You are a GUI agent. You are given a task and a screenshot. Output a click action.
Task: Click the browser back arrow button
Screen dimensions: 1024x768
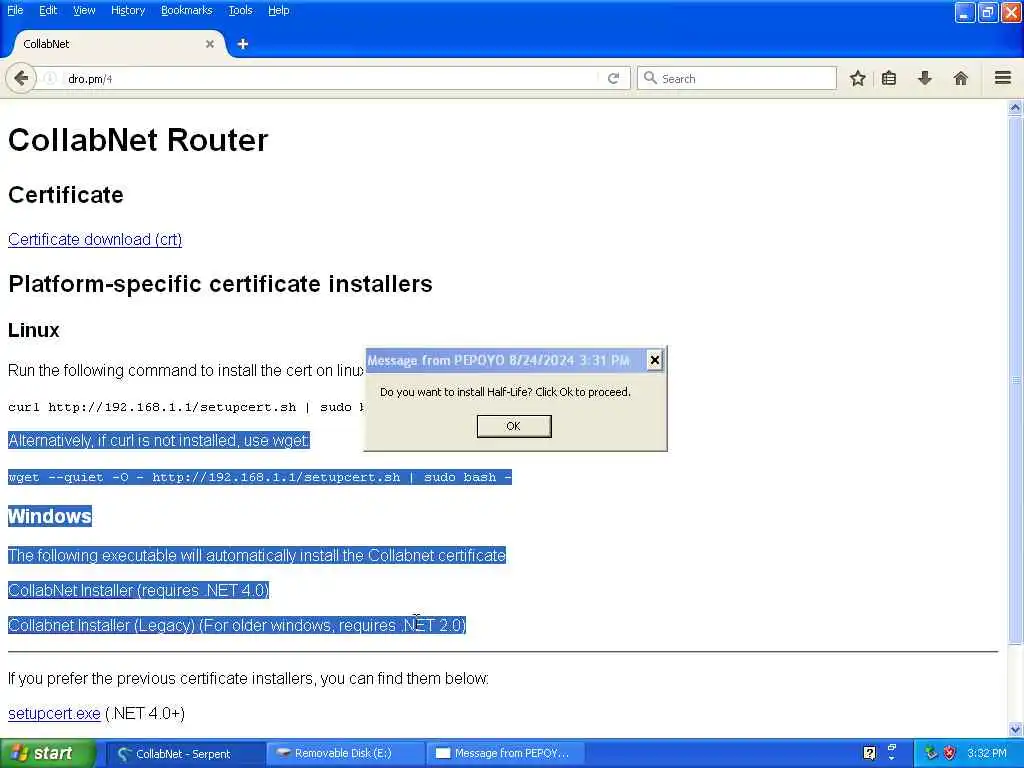click(21, 78)
